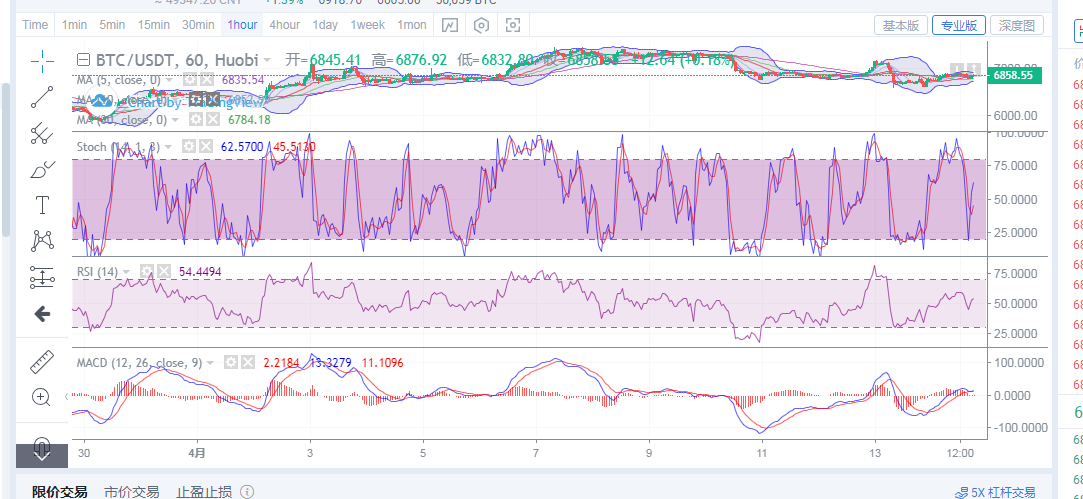
Task: Open Stoch indicator settings gear
Action: 188,147
